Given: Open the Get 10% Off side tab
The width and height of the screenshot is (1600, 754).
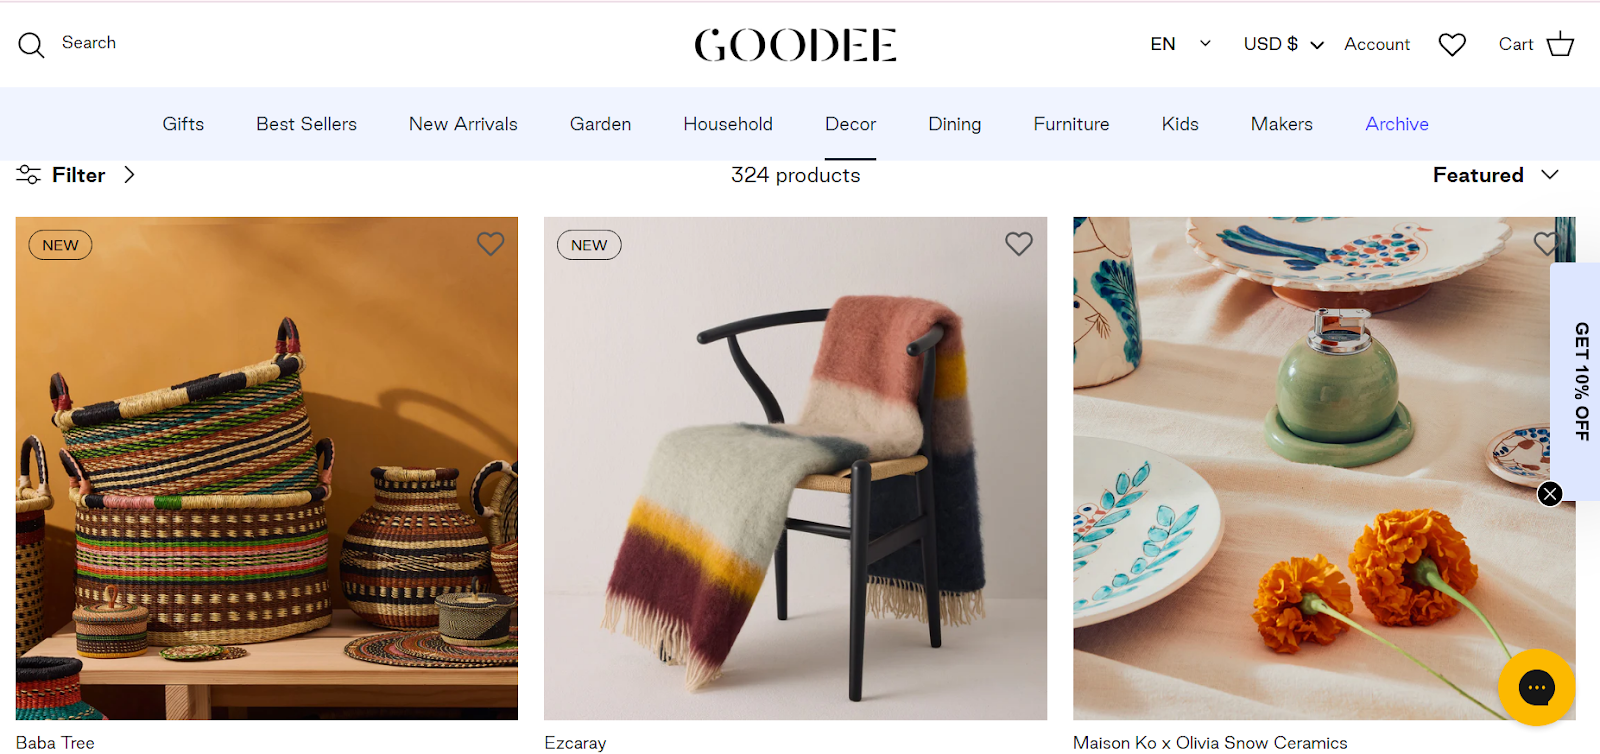Looking at the screenshot, I should [x=1580, y=382].
